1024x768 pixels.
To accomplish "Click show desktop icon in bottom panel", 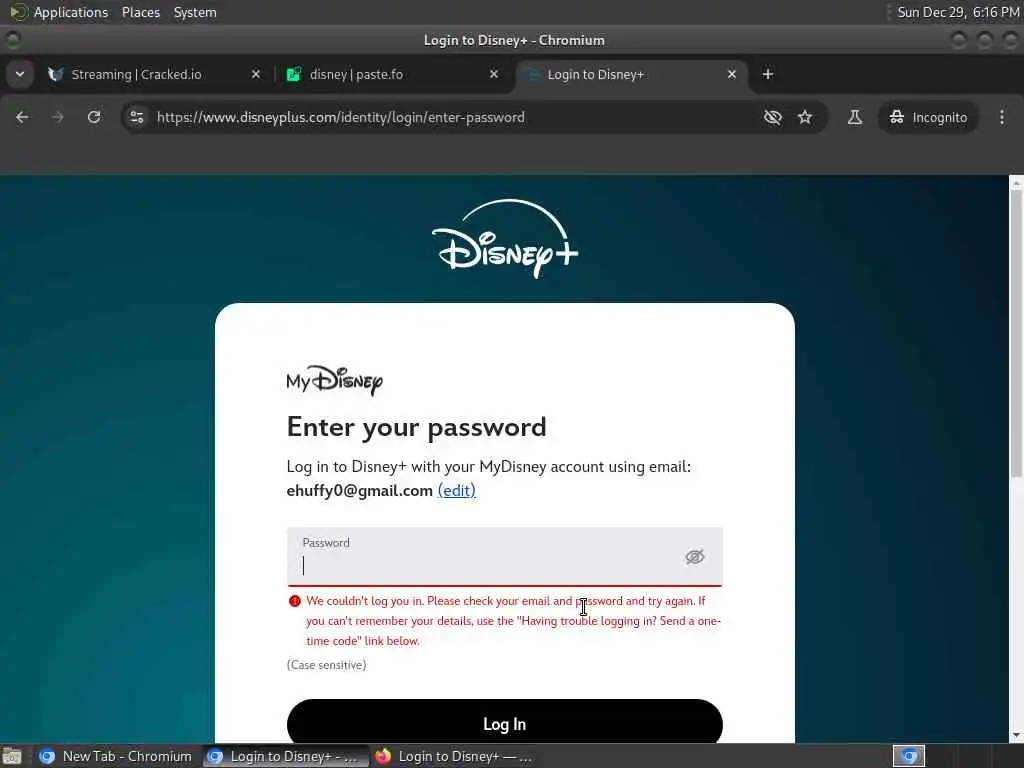I will 12,756.
